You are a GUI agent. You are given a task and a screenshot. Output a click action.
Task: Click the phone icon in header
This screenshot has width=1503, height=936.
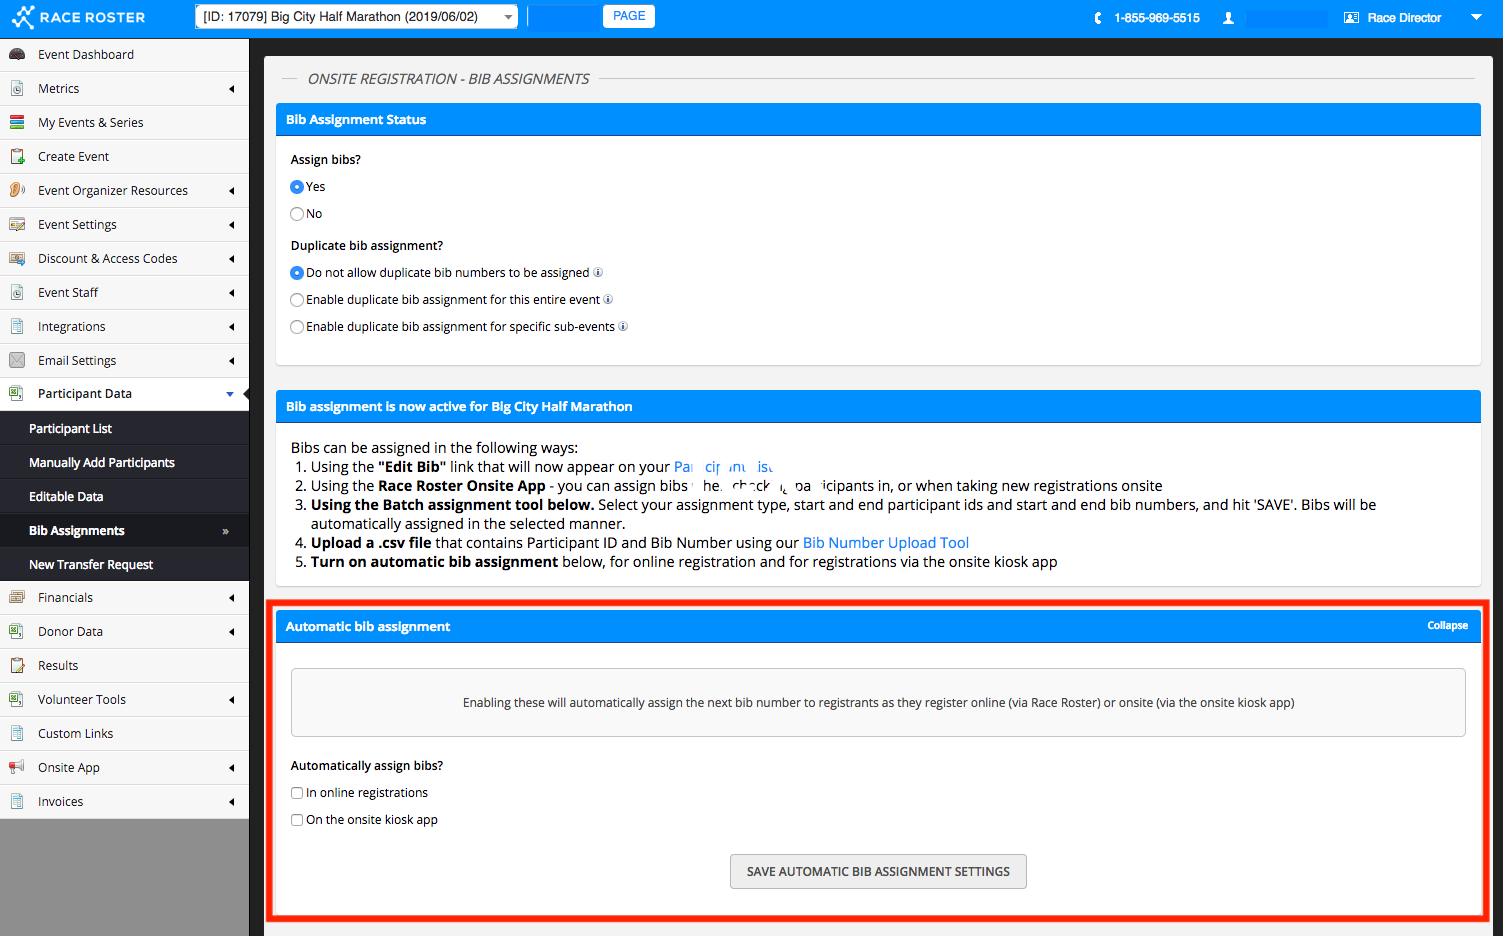click(1098, 18)
